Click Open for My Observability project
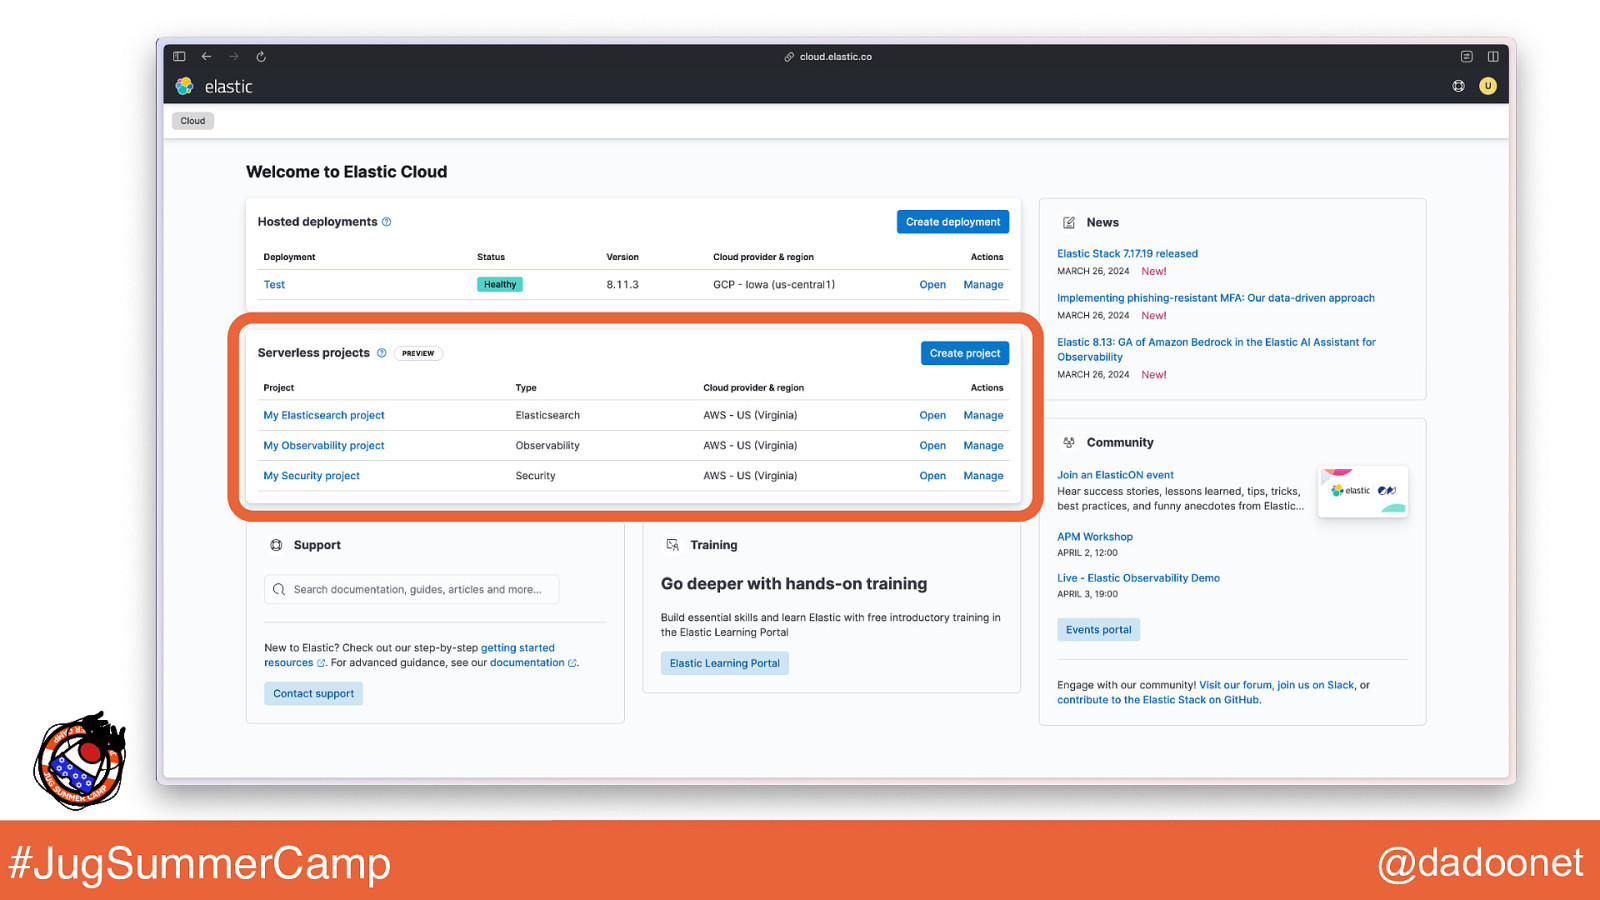 click(933, 446)
